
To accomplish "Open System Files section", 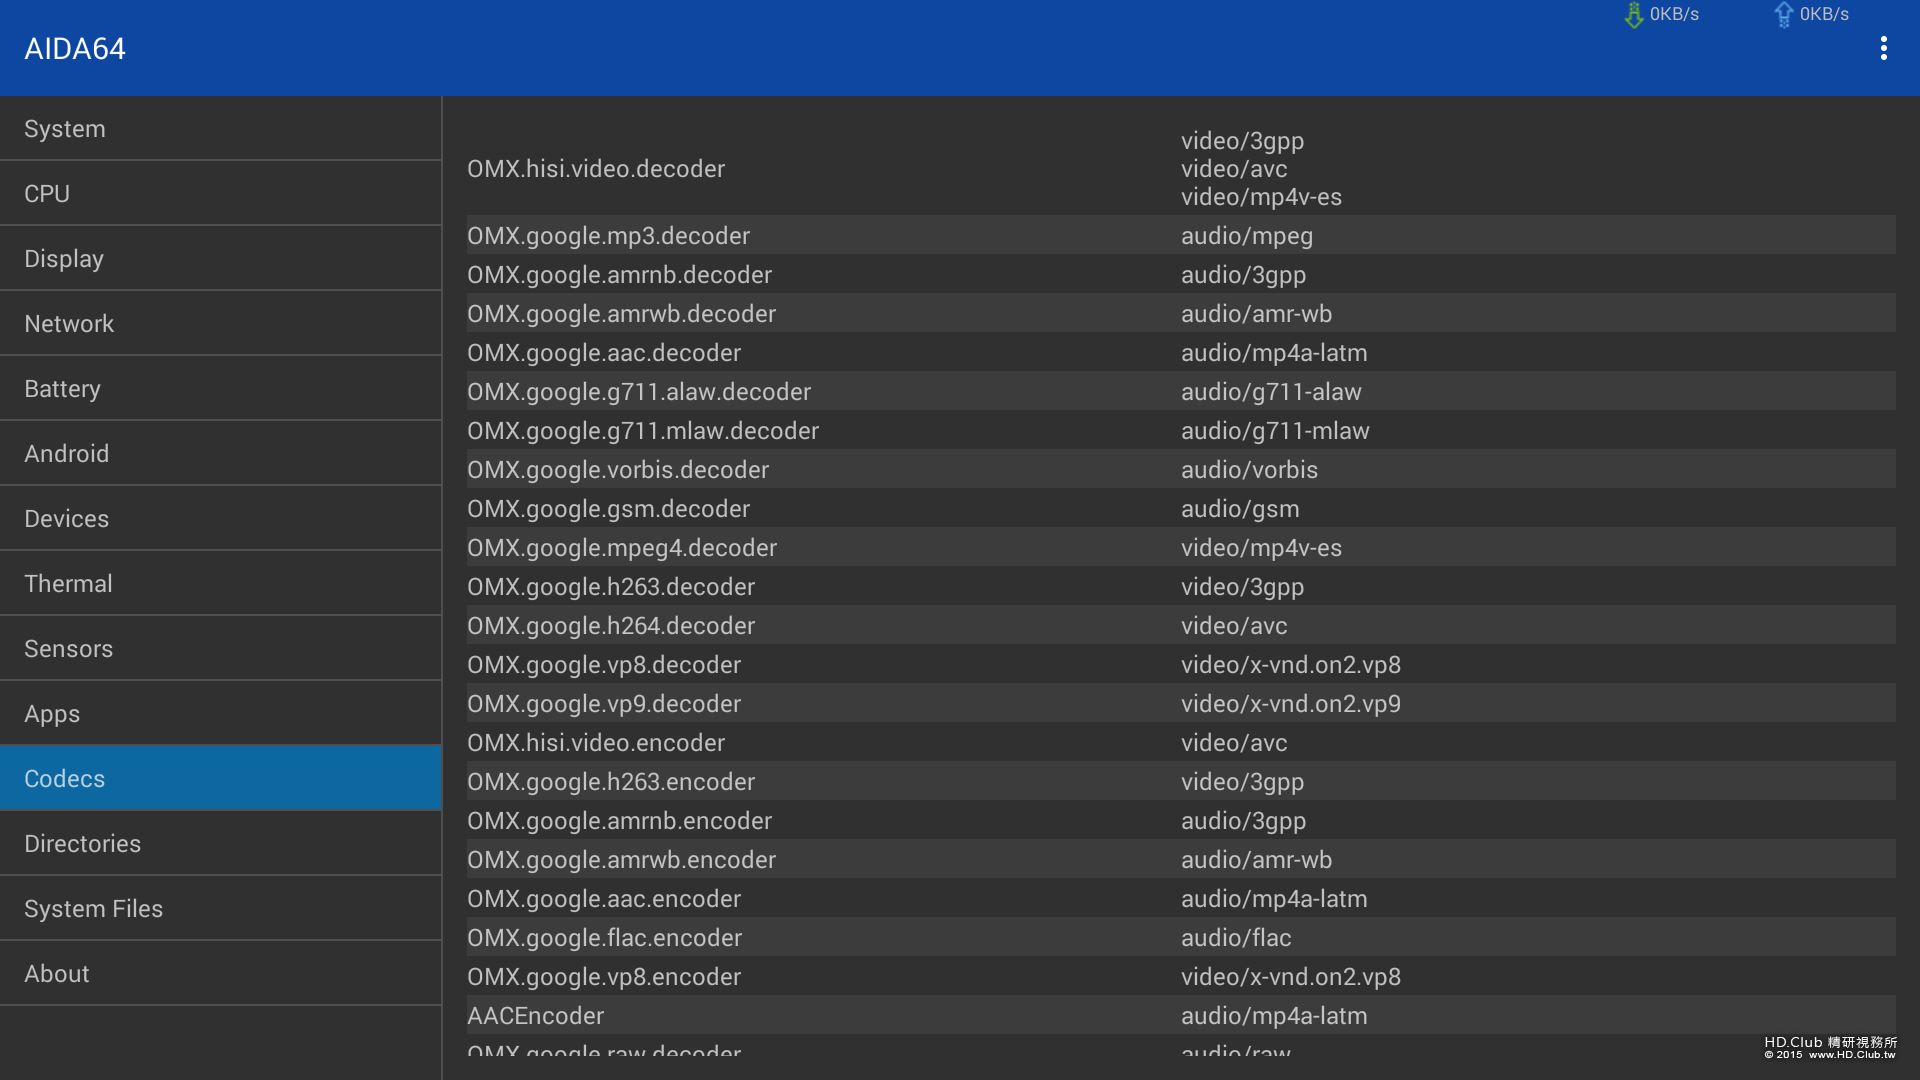I will click(x=220, y=909).
